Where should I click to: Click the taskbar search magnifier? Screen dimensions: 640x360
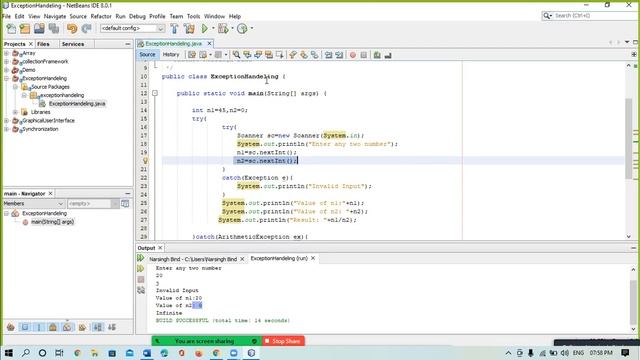coord(25,353)
